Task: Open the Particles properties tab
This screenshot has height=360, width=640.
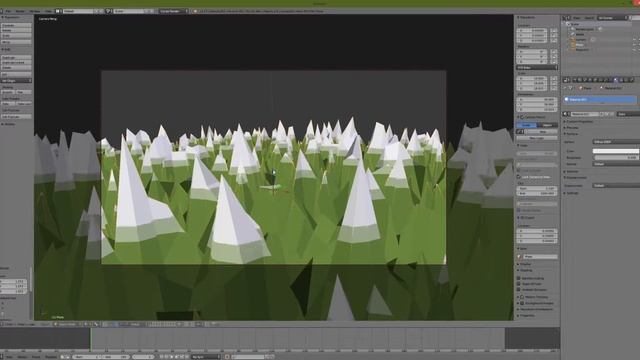Action: (x=627, y=80)
